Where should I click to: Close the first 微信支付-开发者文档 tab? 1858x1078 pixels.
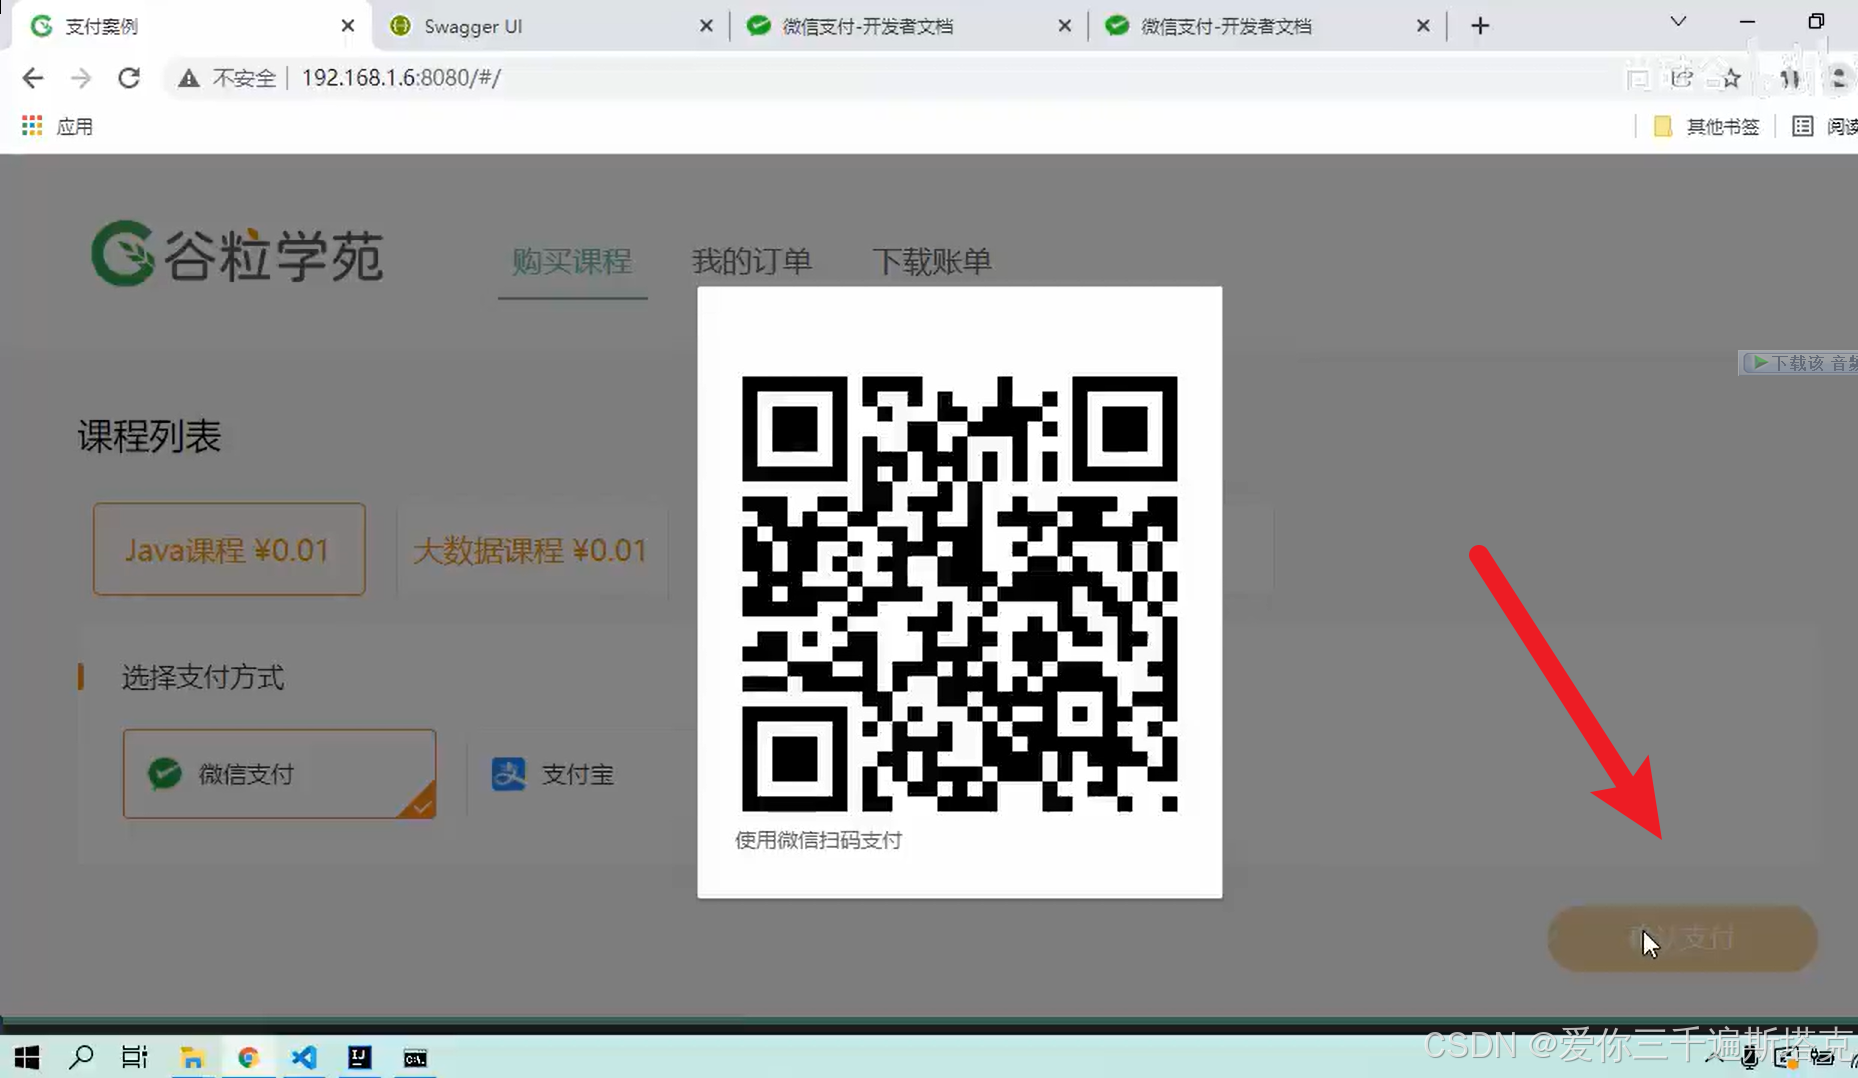coord(1064,26)
